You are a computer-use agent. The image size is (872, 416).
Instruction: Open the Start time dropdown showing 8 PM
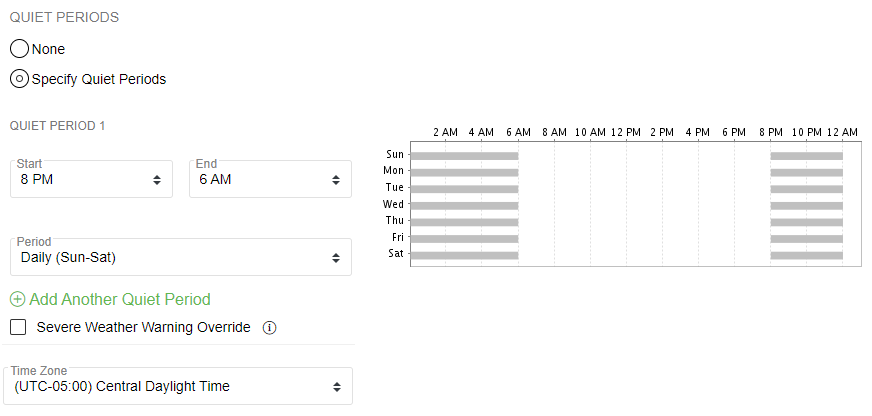coord(91,179)
